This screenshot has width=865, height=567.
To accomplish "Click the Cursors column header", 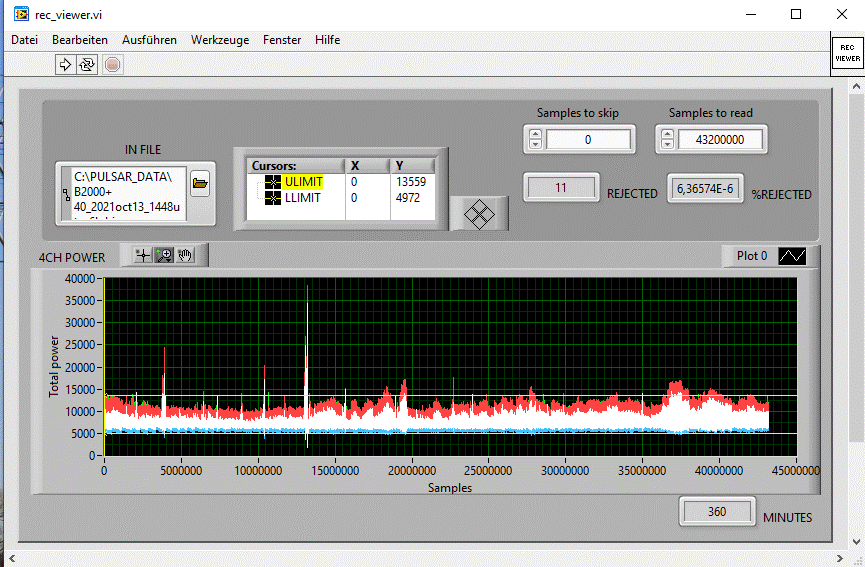I will click(296, 165).
